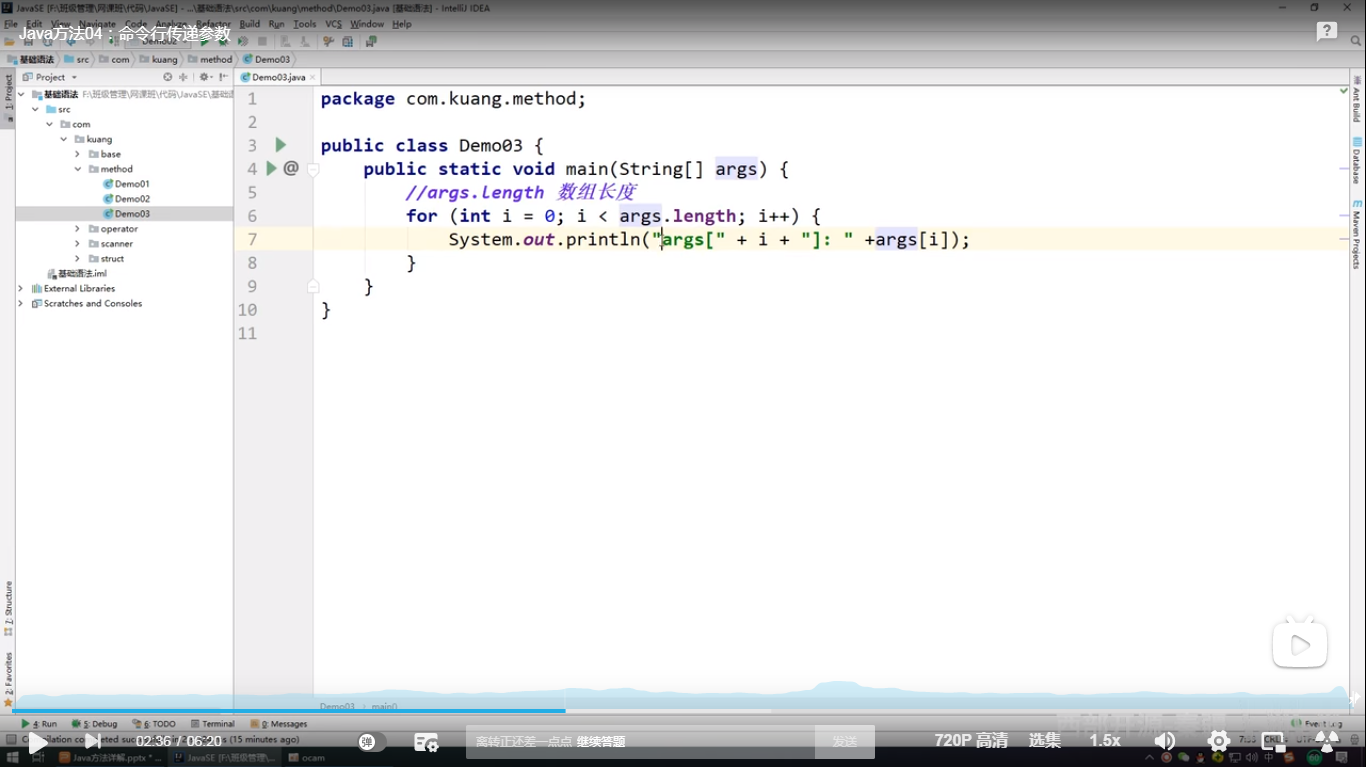Viewport: 1366px width, 767px height.
Task: Collapse the src folder
Action: tap(35, 109)
